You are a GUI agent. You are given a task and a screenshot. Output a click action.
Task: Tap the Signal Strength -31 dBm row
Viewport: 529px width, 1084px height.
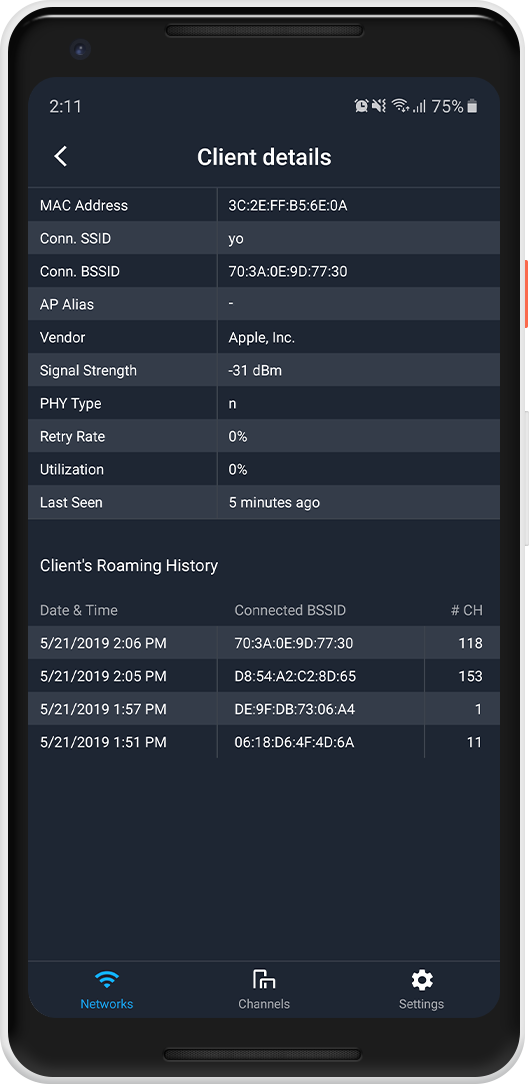tap(263, 371)
